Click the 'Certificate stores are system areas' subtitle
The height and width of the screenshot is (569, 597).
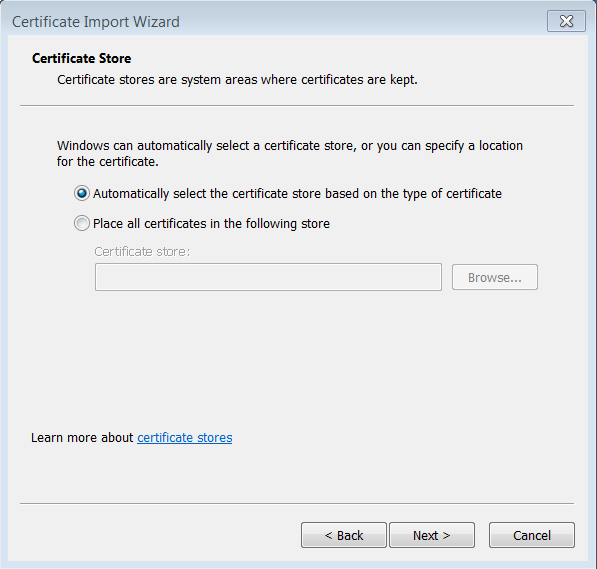[237, 80]
